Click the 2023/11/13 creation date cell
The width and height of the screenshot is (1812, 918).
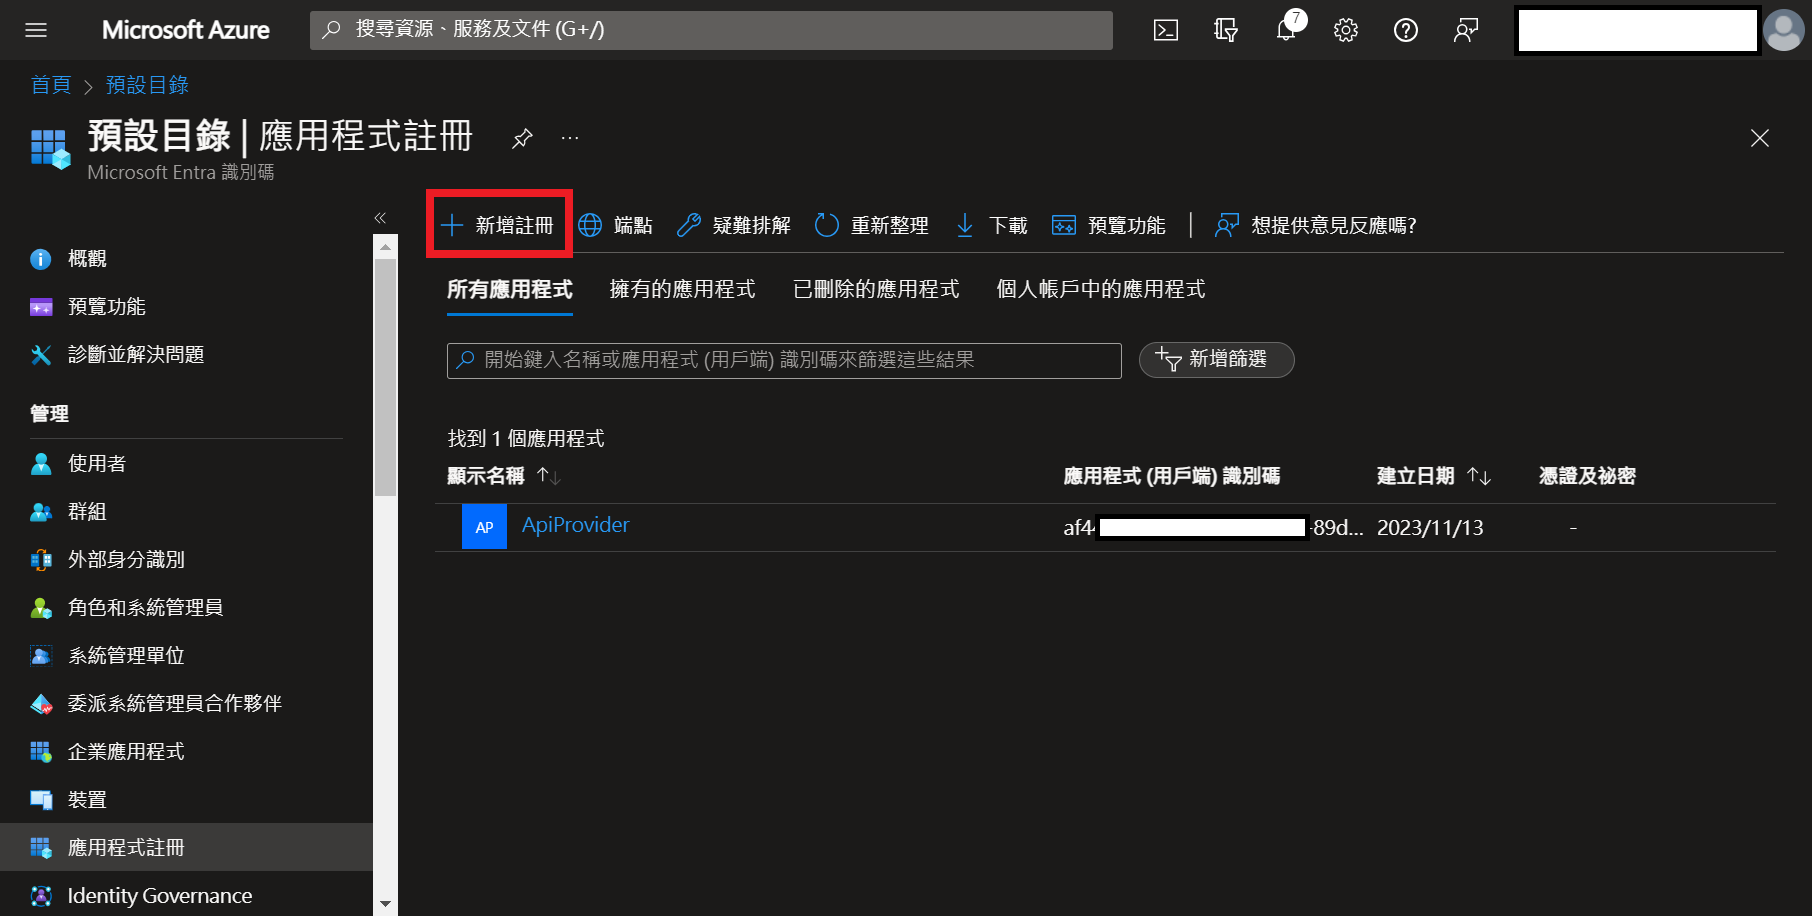[1430, 528]
